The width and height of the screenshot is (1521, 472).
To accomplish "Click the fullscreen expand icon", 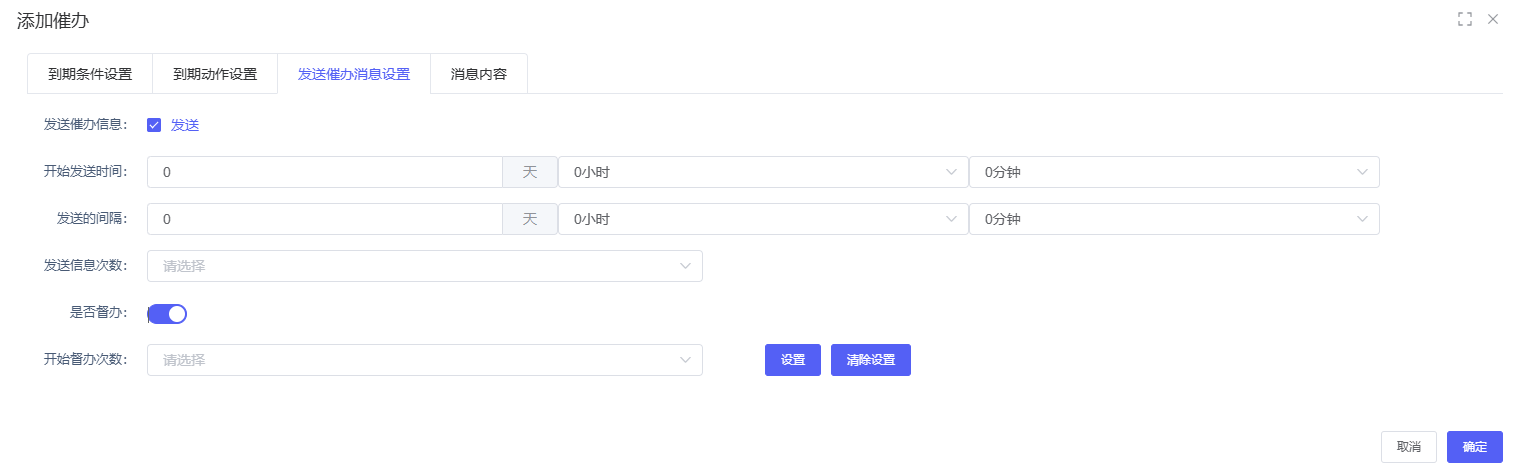I will [x=1465, y=19].
